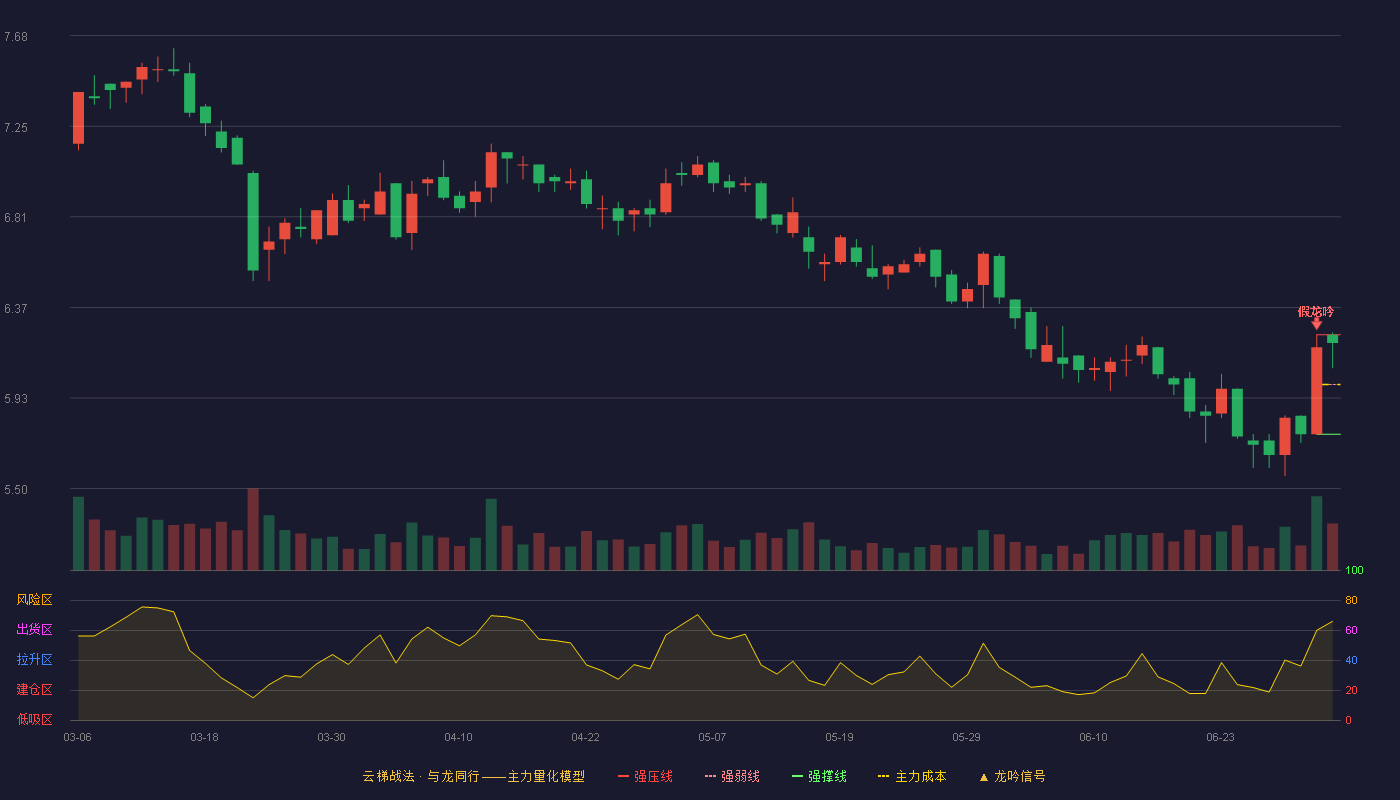Screen dimensions: 1400x800
Task: Click the 风险区 zone label
Action: click(x=34, y=600)
